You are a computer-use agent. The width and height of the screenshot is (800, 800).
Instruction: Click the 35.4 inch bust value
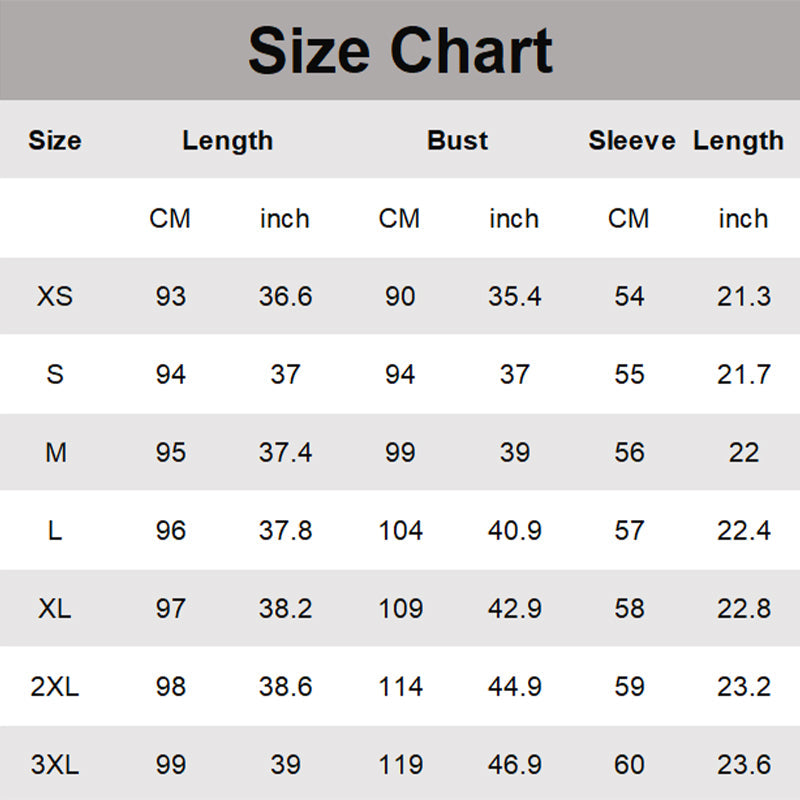[x=514, y=296]
